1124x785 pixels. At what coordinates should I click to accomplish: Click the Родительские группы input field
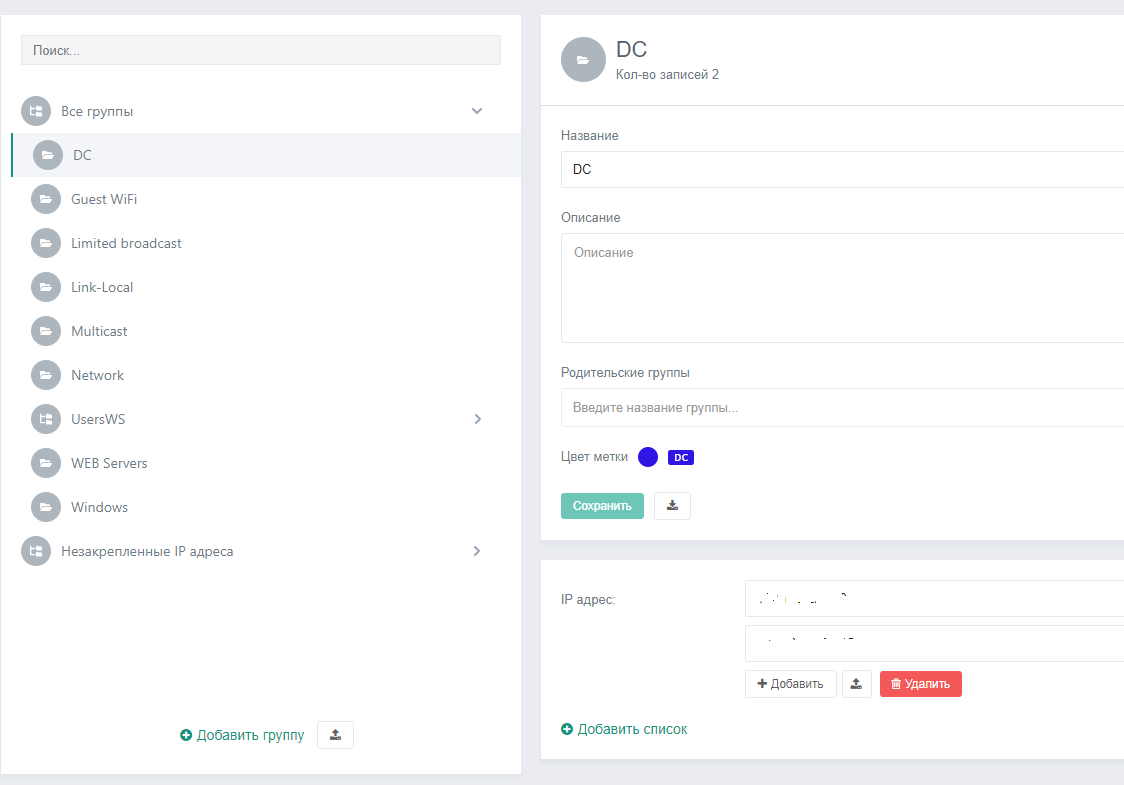coord(840,408)
